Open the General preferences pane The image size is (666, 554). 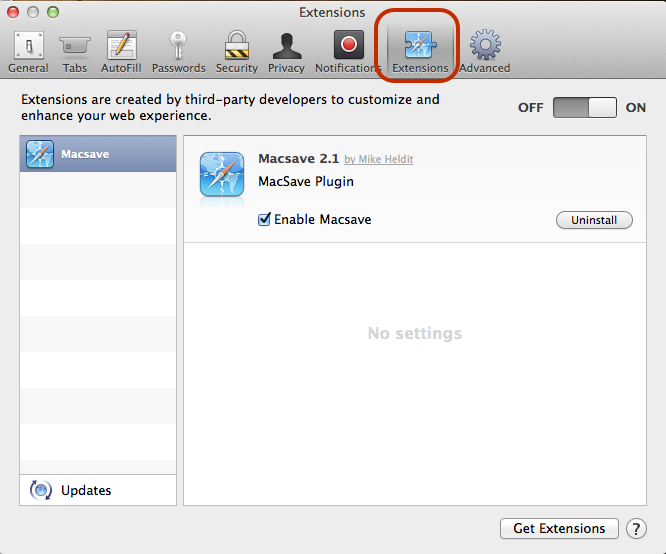point(28,52)
